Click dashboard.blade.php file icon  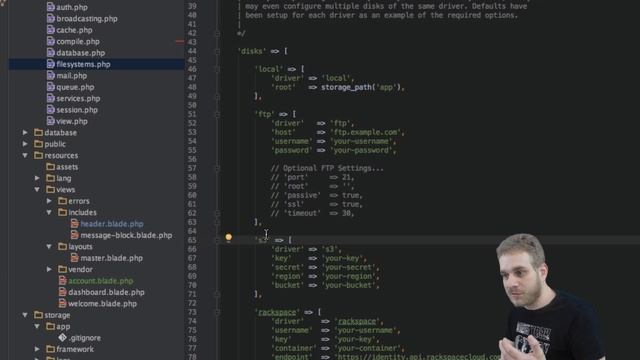point(62,292)
